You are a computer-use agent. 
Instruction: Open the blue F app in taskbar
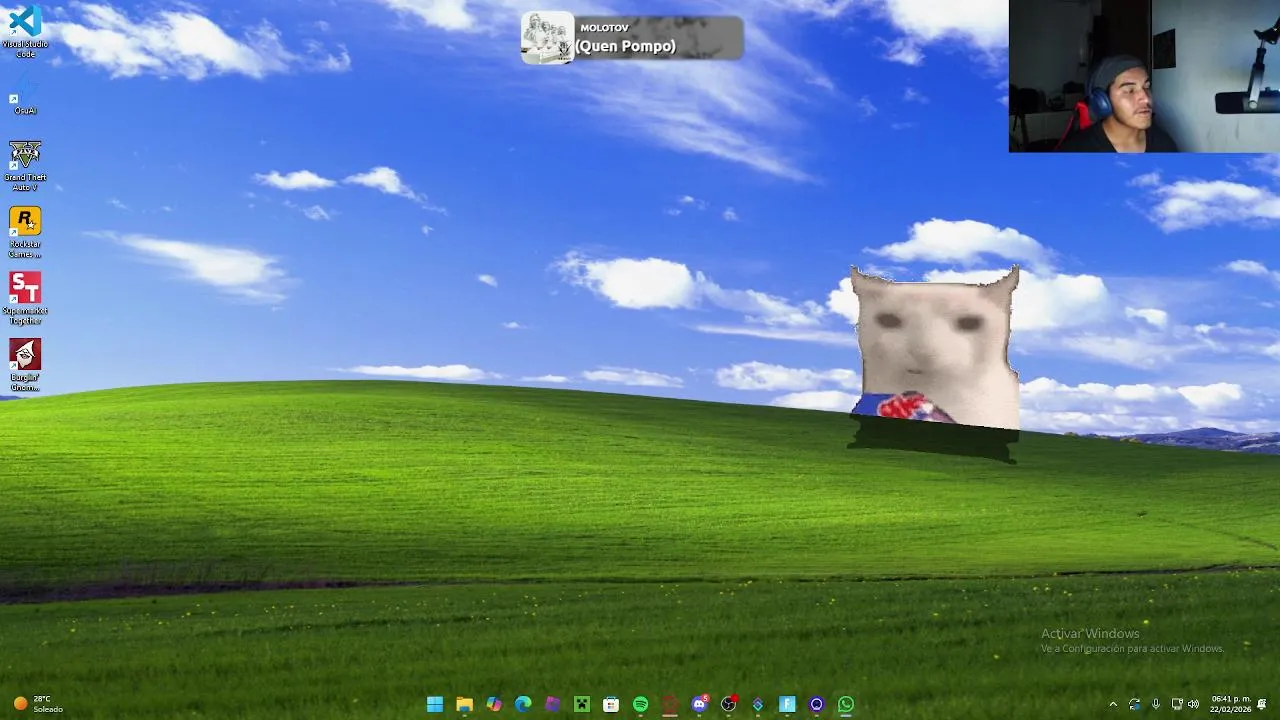[787, 704]
